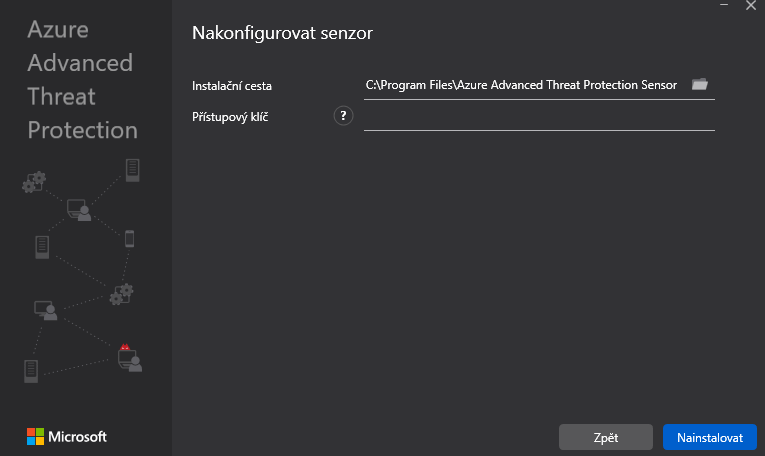
Task: Click the Instalační cesta label
Action: click(232, 86)
